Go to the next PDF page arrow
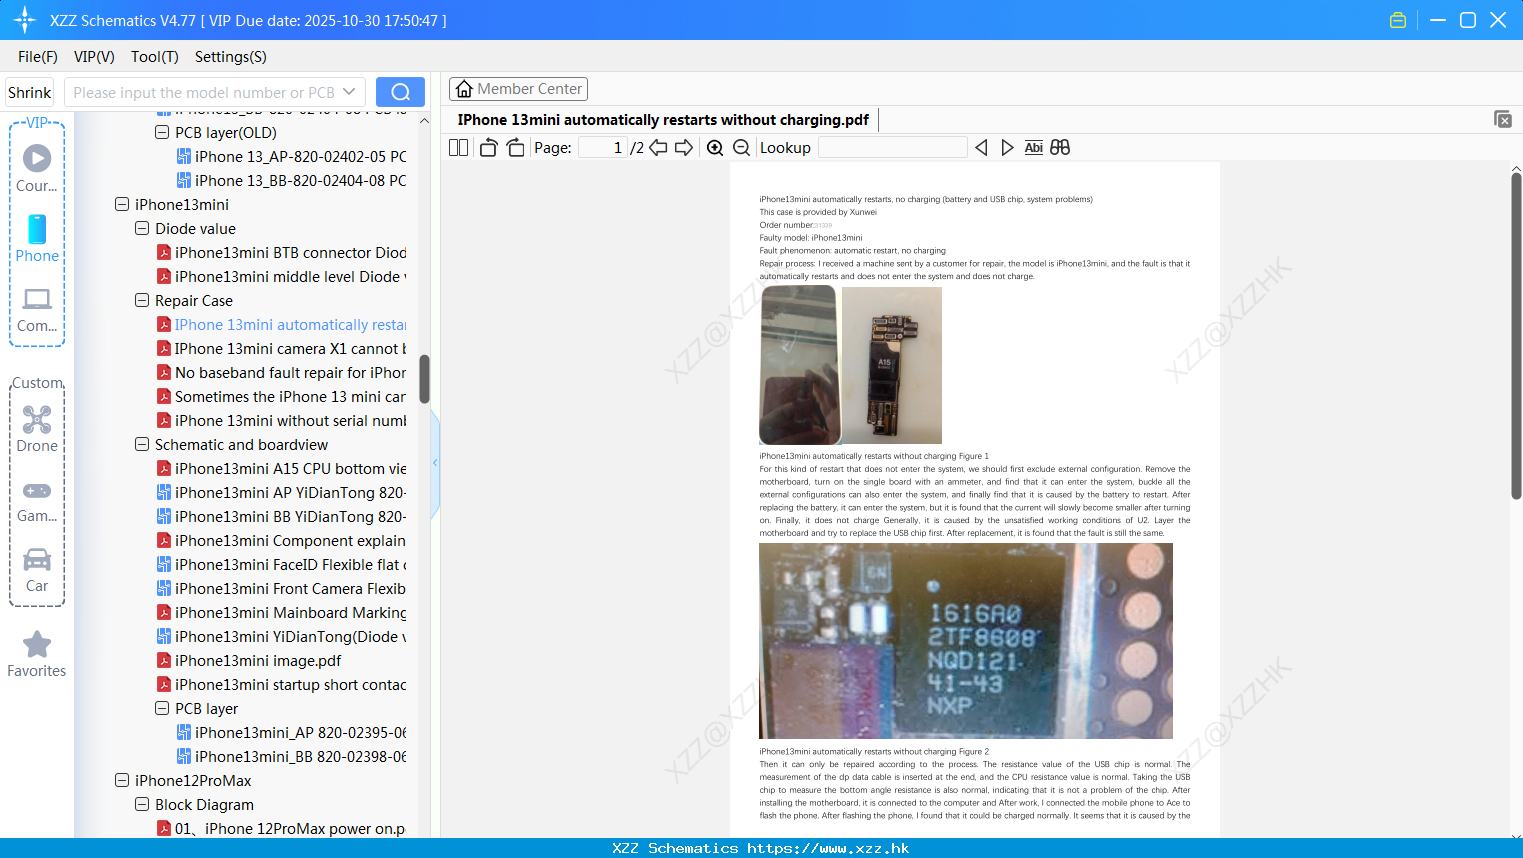1523x858 pixels. (x=684, y=148)
